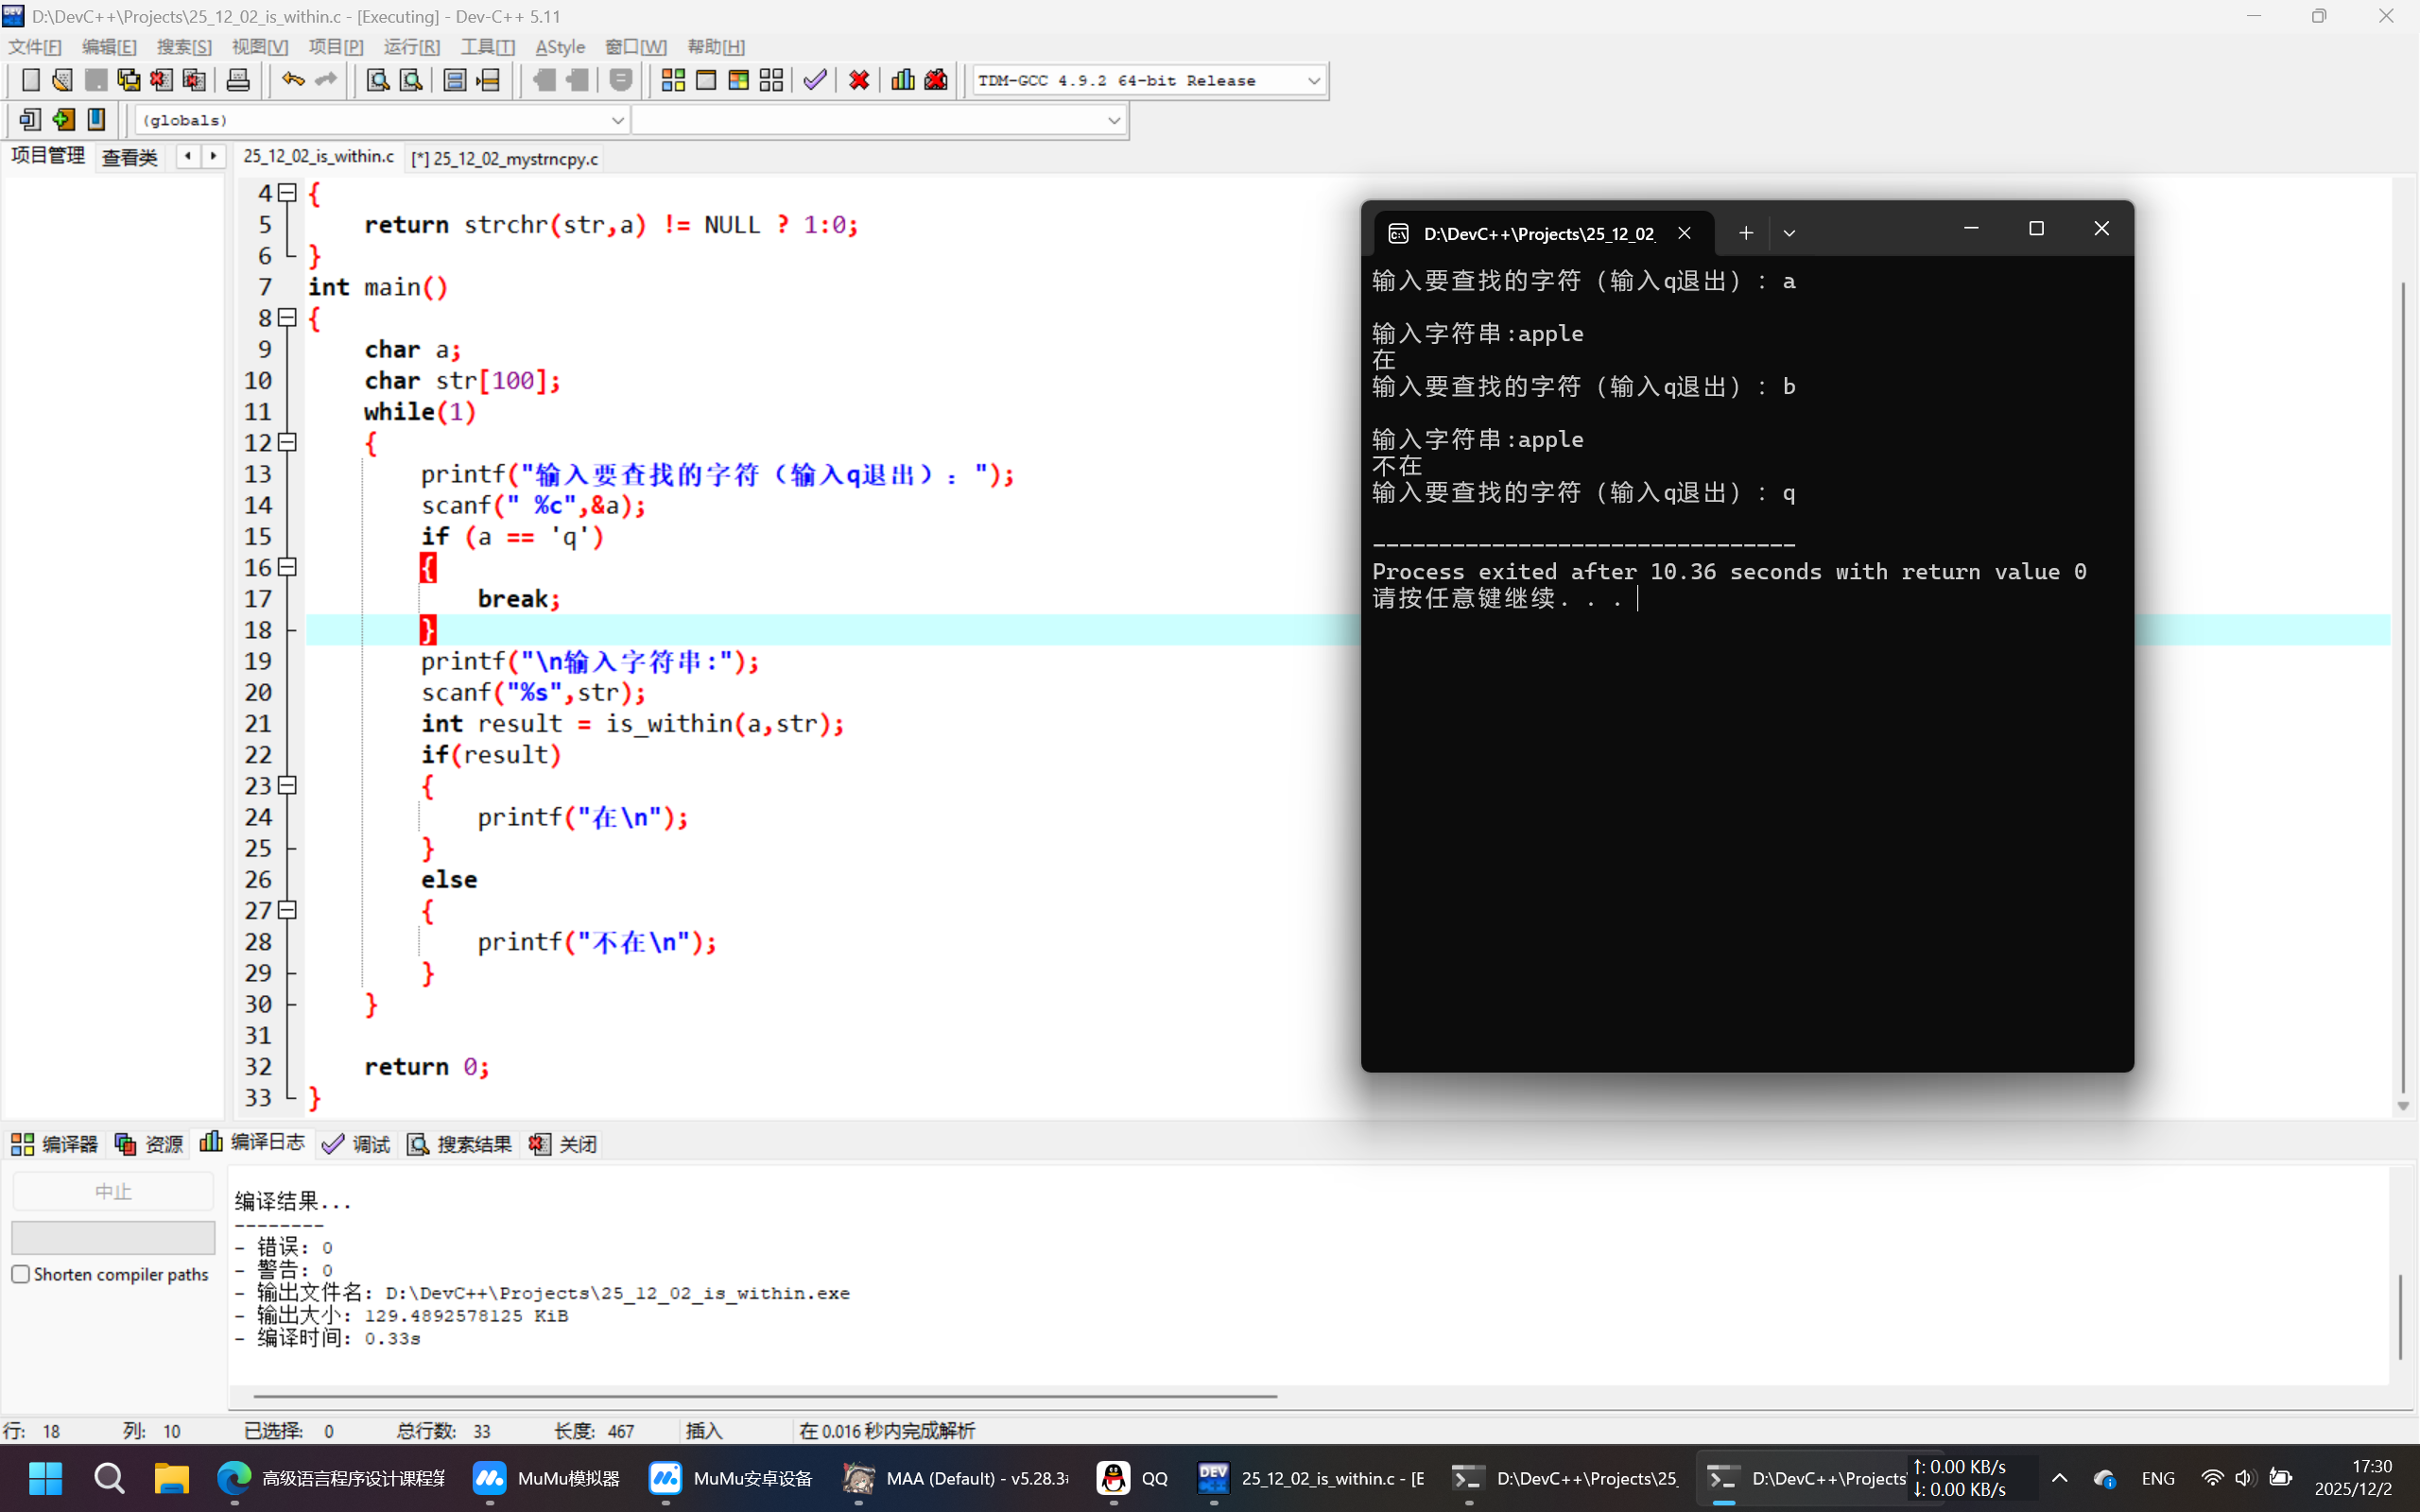The image size is (2420, 1512).
Task: Click the Compile grid icon in toolbar
Action: tap(673, 80)
